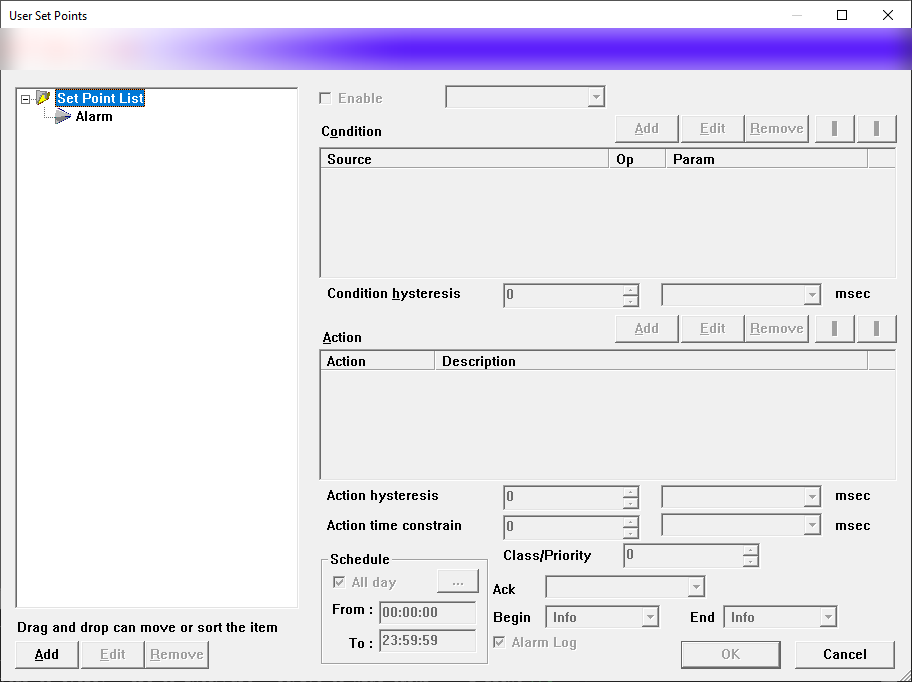Click the Set Point List folder icon

point(43,98)
